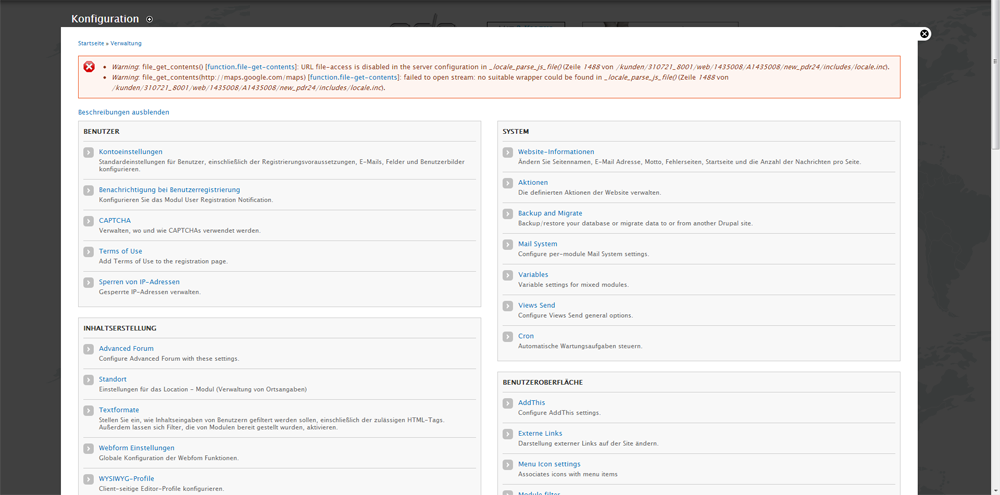
Task: Click the arrow icon beside AddThis
Action: 508,403
